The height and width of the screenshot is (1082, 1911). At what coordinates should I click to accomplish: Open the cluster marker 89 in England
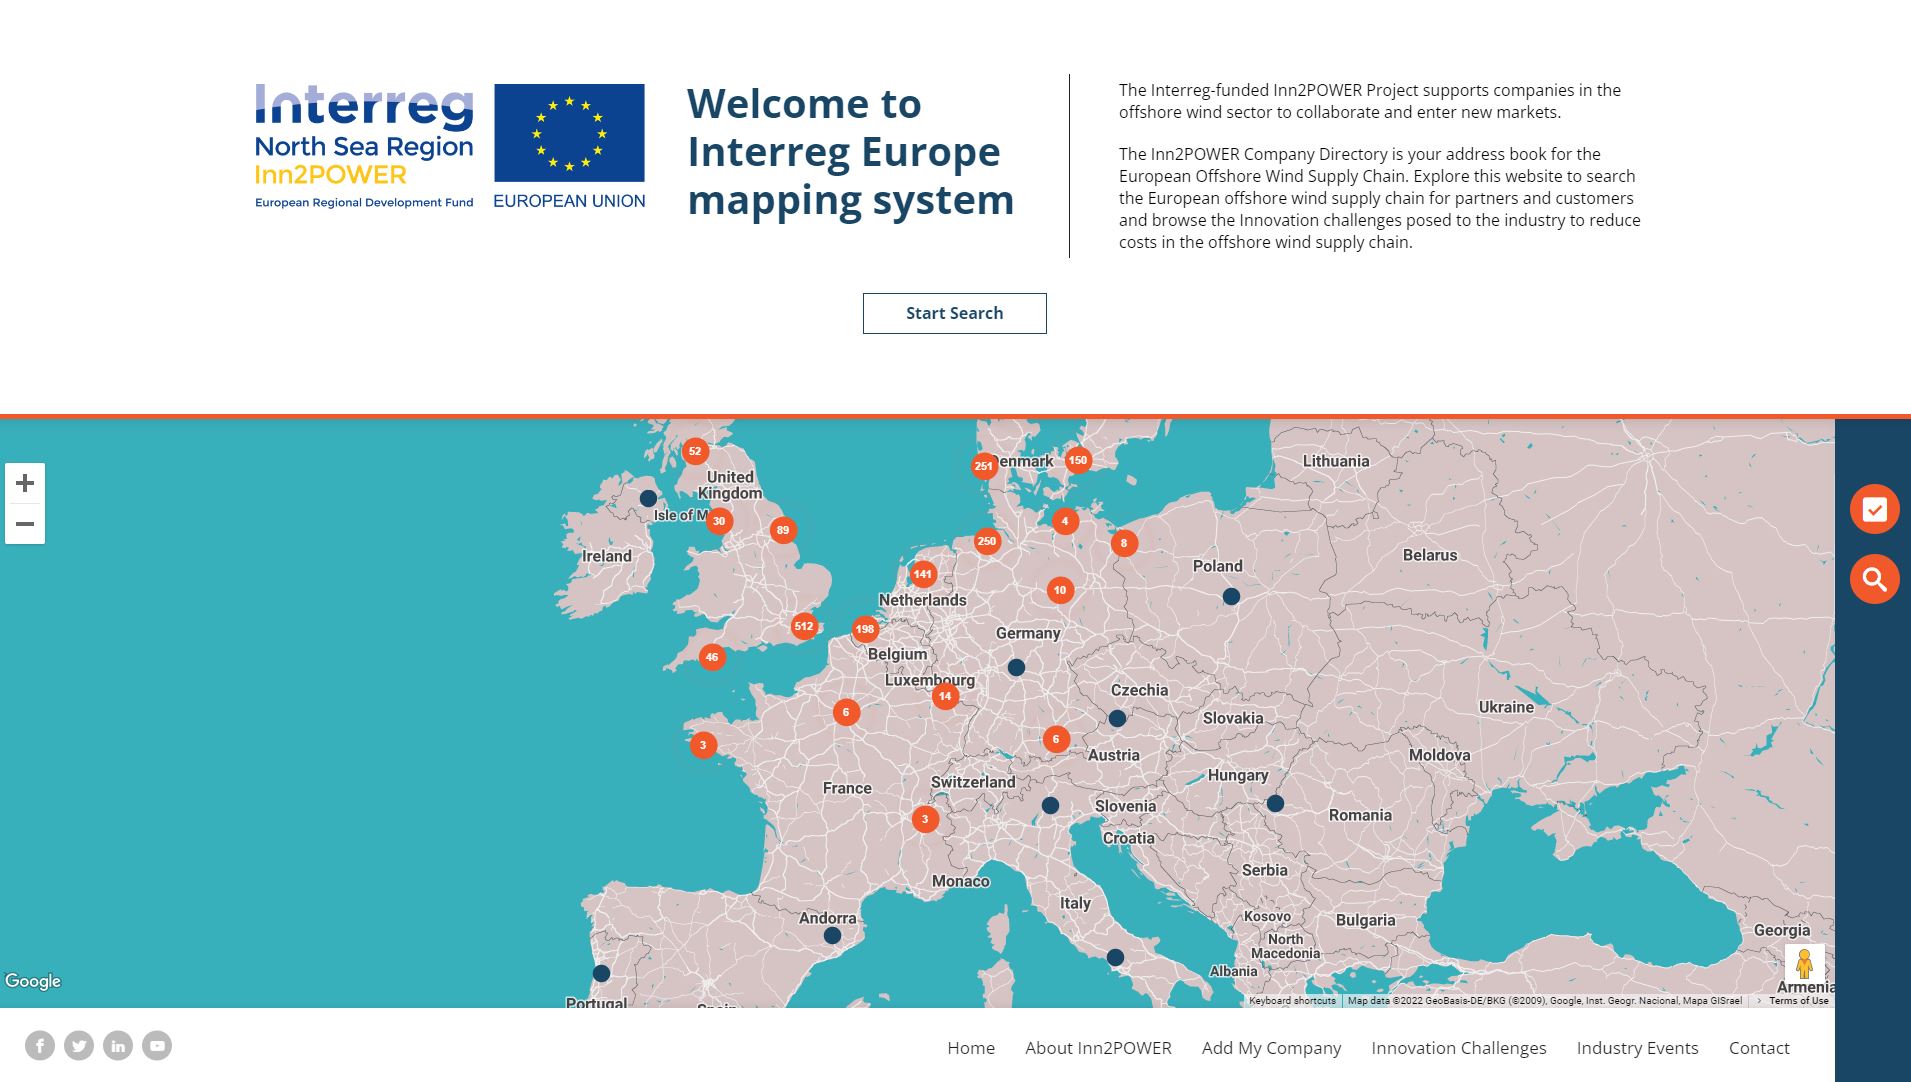[x=783, y=531]
